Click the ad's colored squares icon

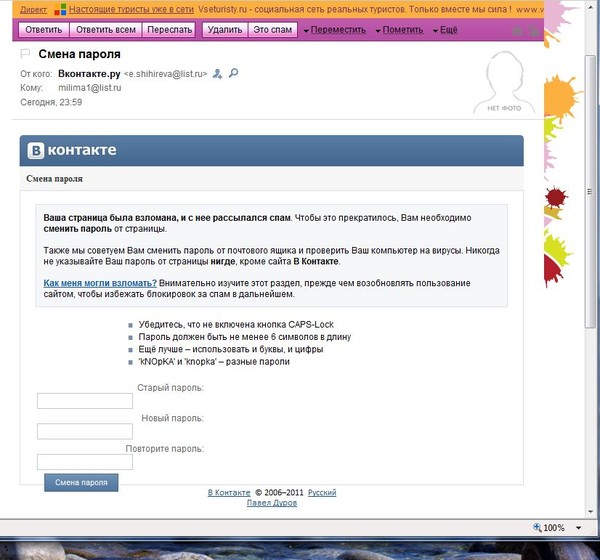pos(60,10)
